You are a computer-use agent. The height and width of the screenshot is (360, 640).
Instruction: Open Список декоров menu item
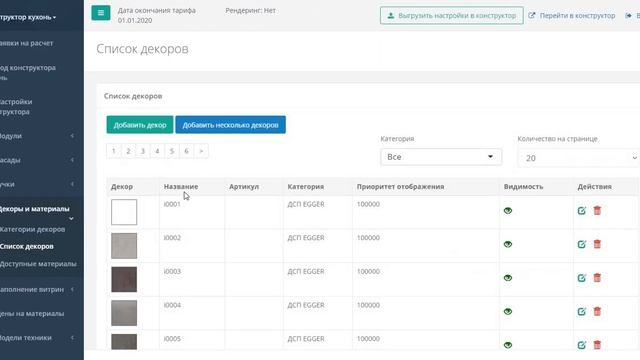click(x=27, y=247)
